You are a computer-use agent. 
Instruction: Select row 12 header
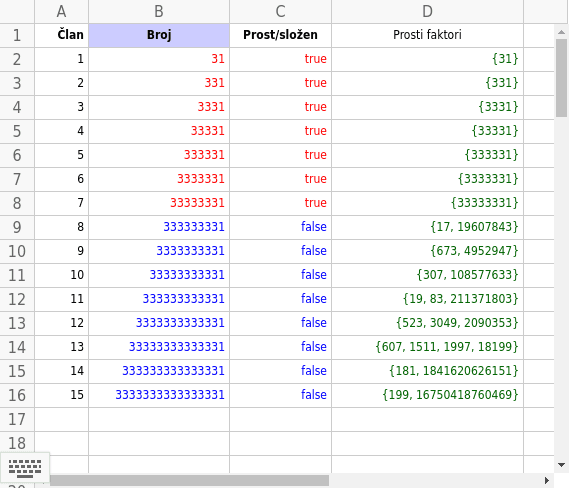pyautogui.click(x=17, y=300)
